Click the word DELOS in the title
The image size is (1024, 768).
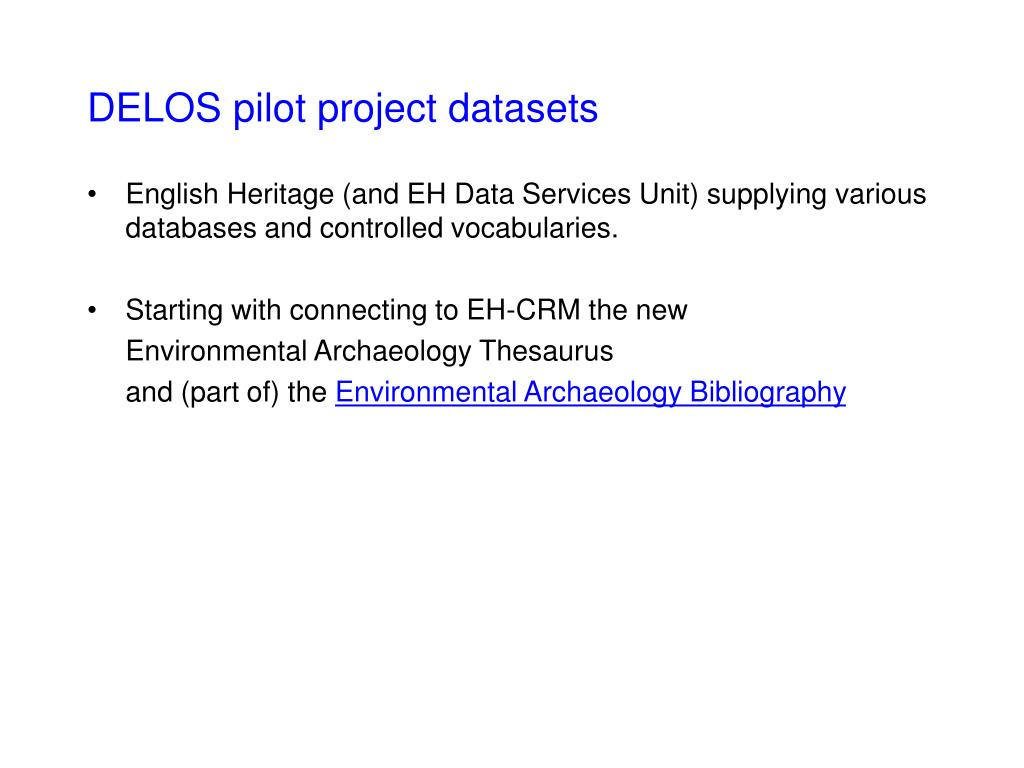pyautogui.click(x=155, y=108)
